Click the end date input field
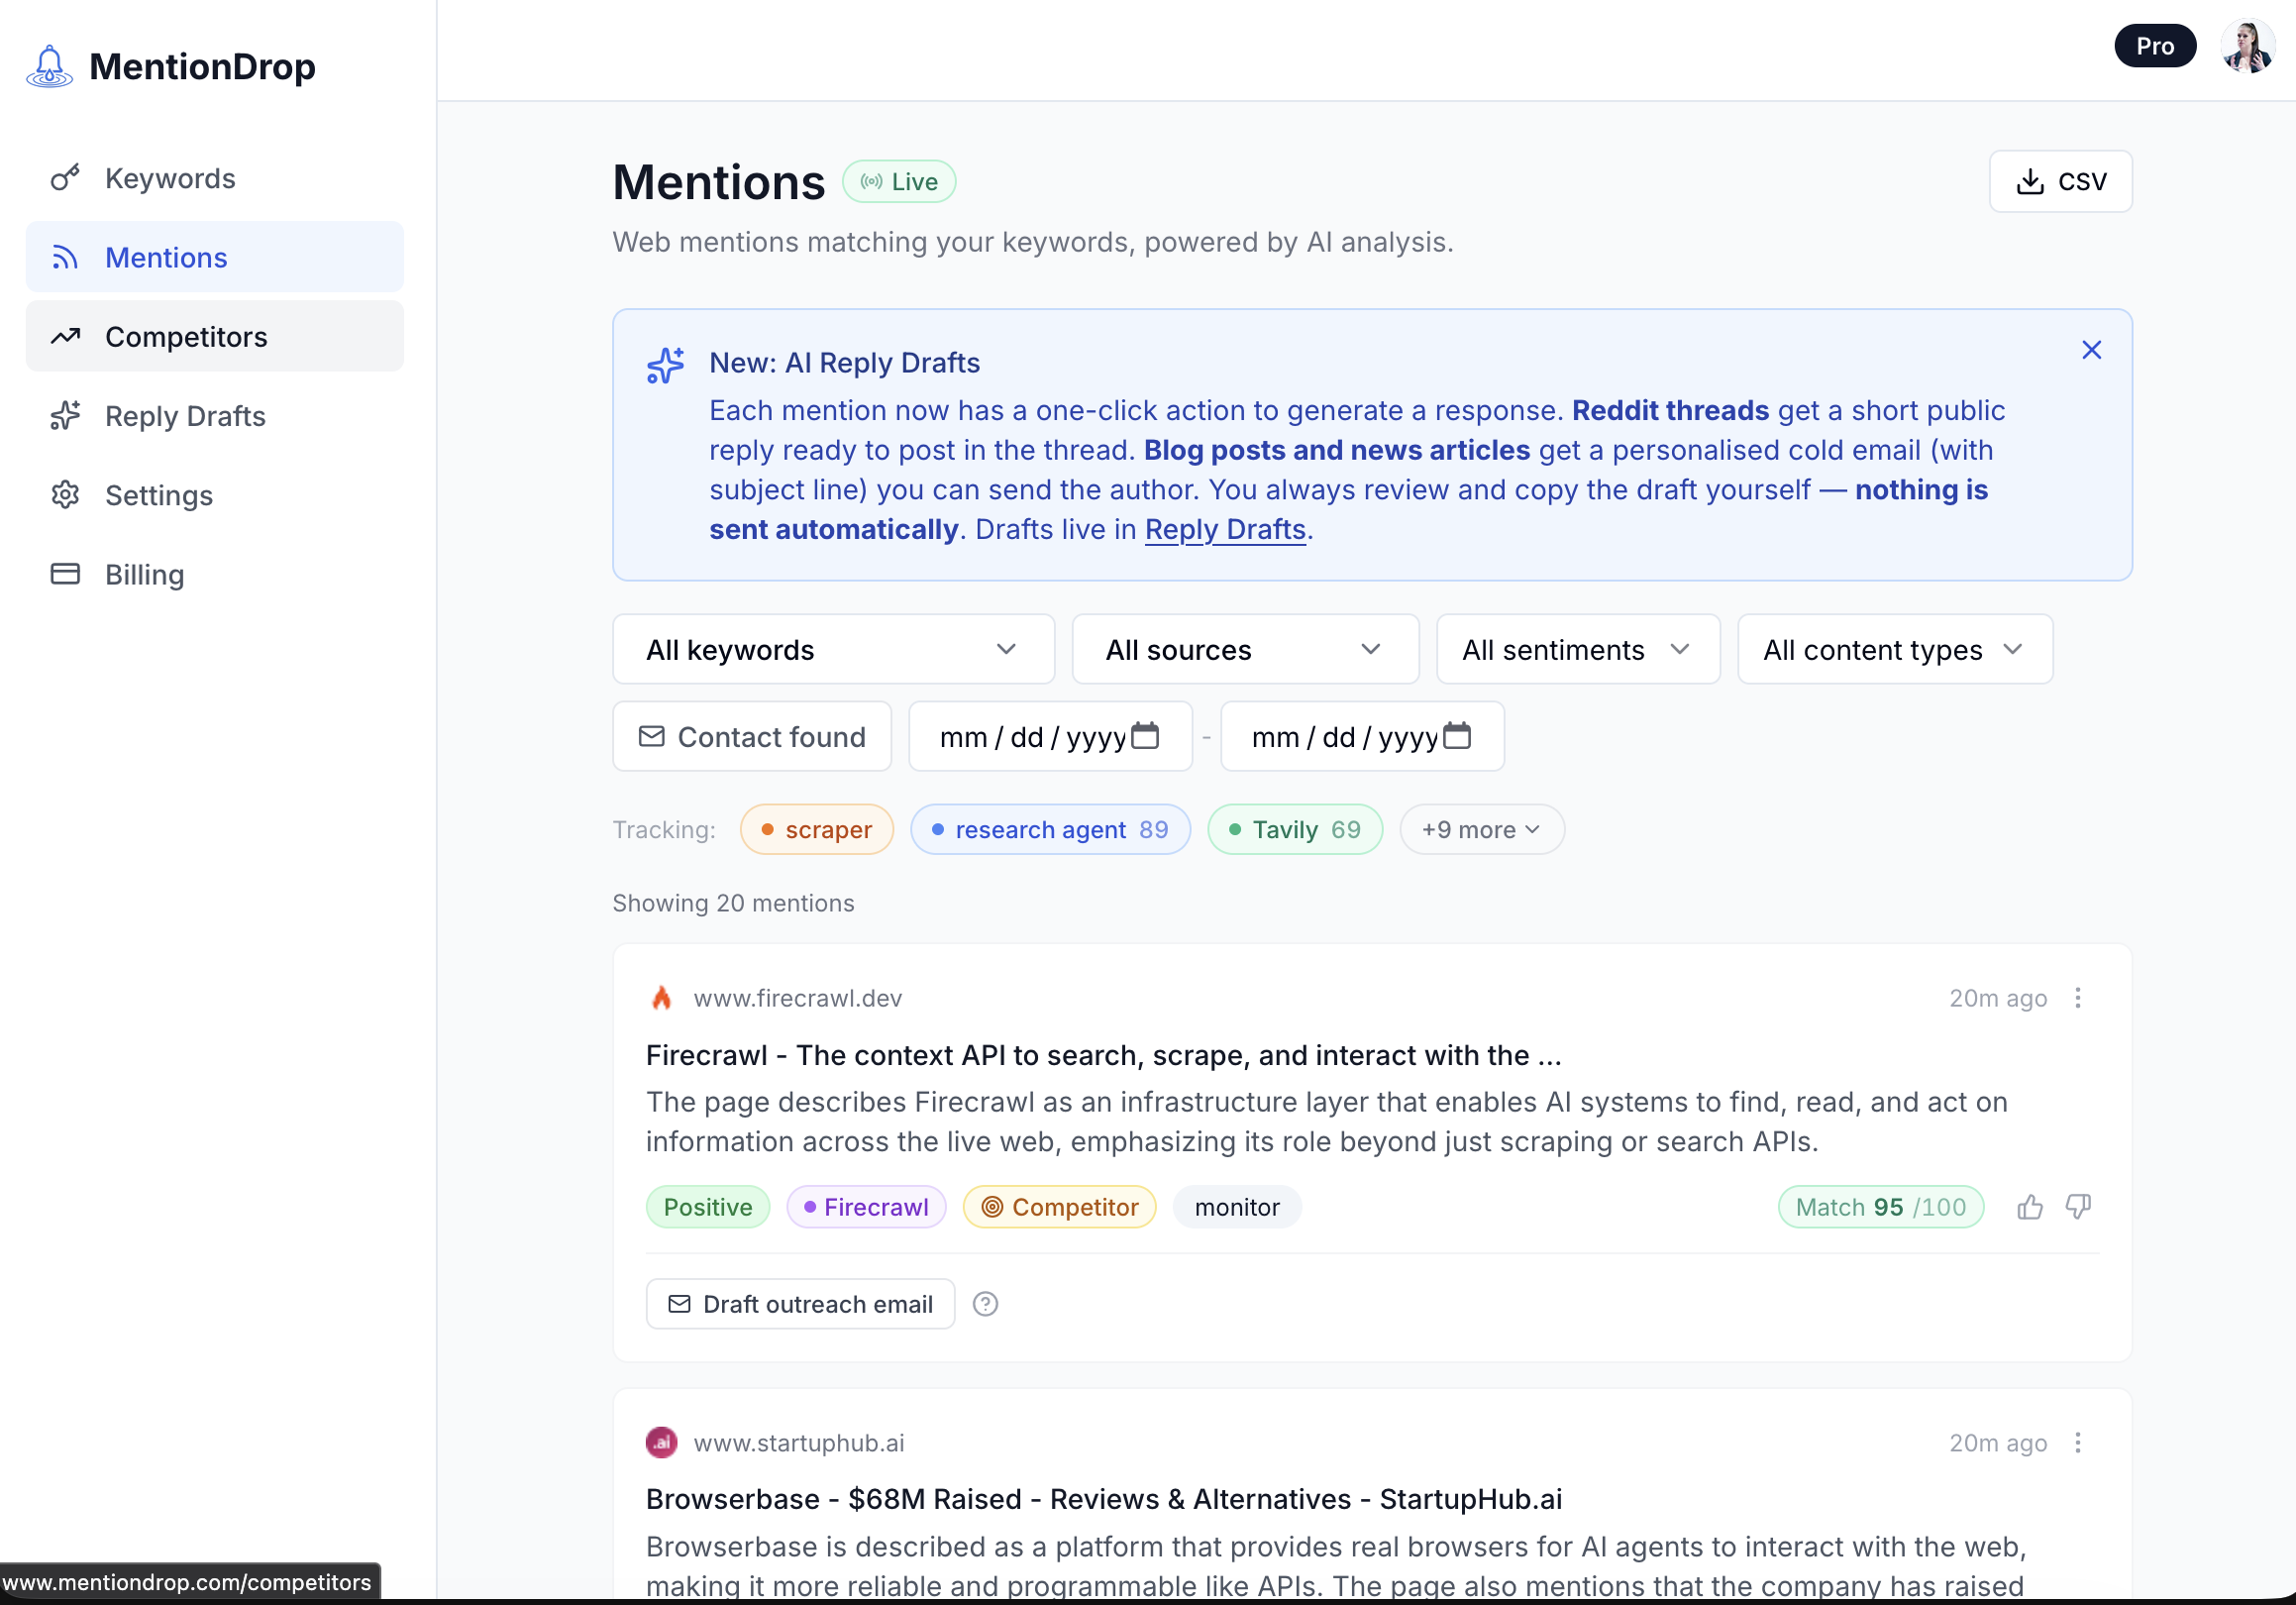 (x=1361, y=736)
